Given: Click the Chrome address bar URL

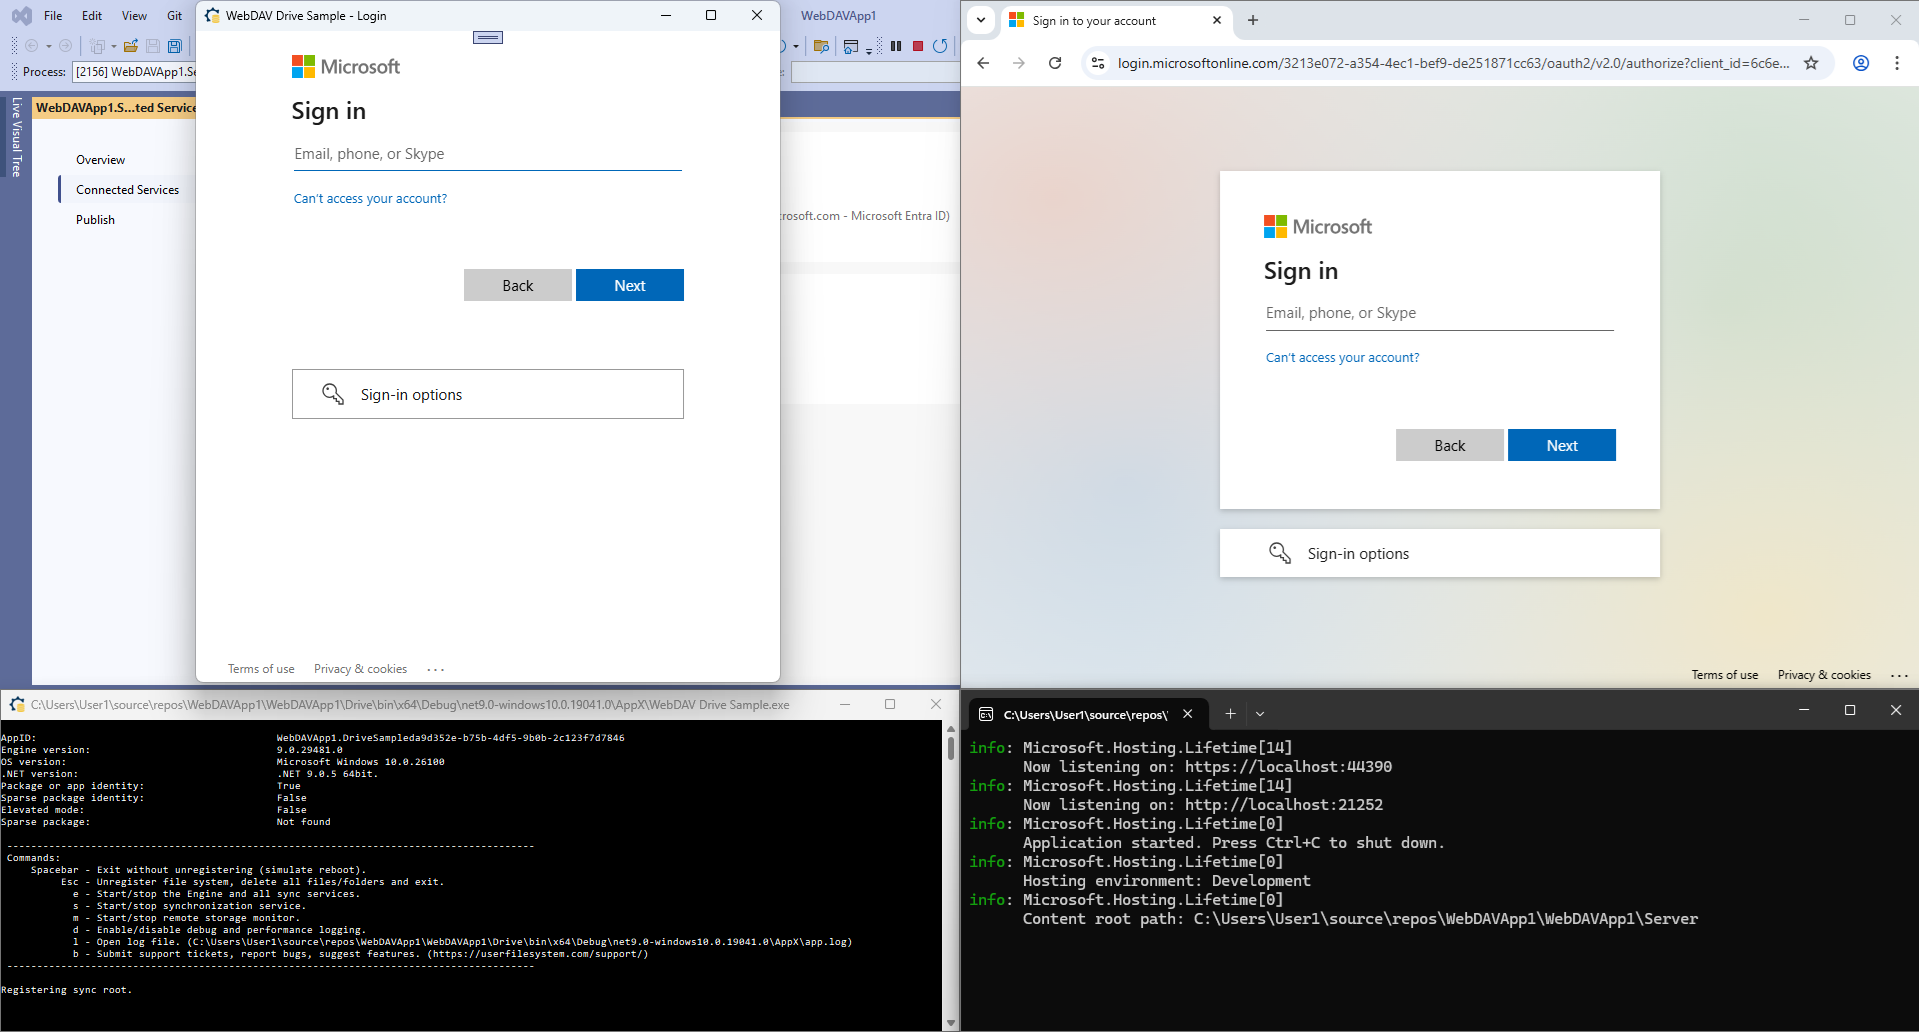Looking at the screenshot, I should click(x=1453, y=63).
